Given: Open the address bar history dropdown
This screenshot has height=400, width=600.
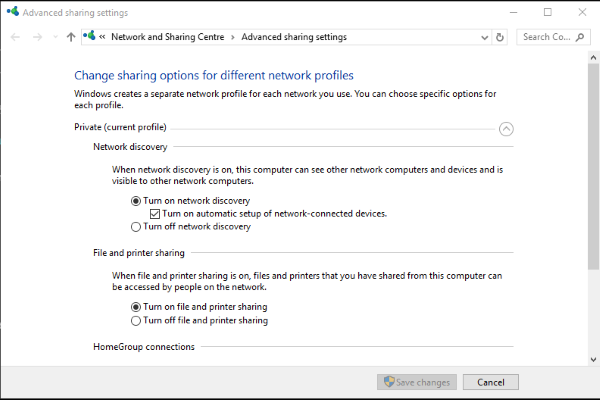Looking at the screenshot, I should click(484, 38).
